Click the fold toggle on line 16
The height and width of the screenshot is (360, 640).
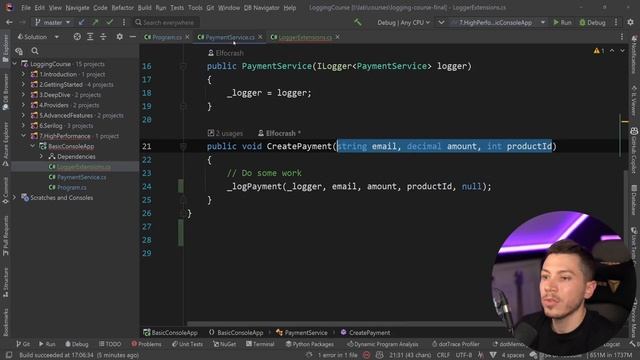183,66
